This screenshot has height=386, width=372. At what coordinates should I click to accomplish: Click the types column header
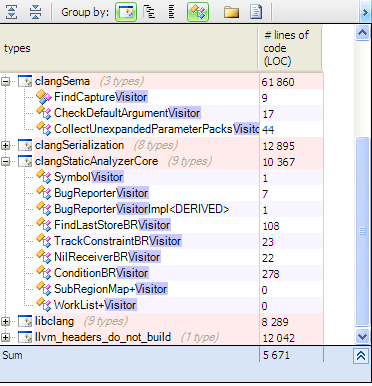(x=129, y=48)
